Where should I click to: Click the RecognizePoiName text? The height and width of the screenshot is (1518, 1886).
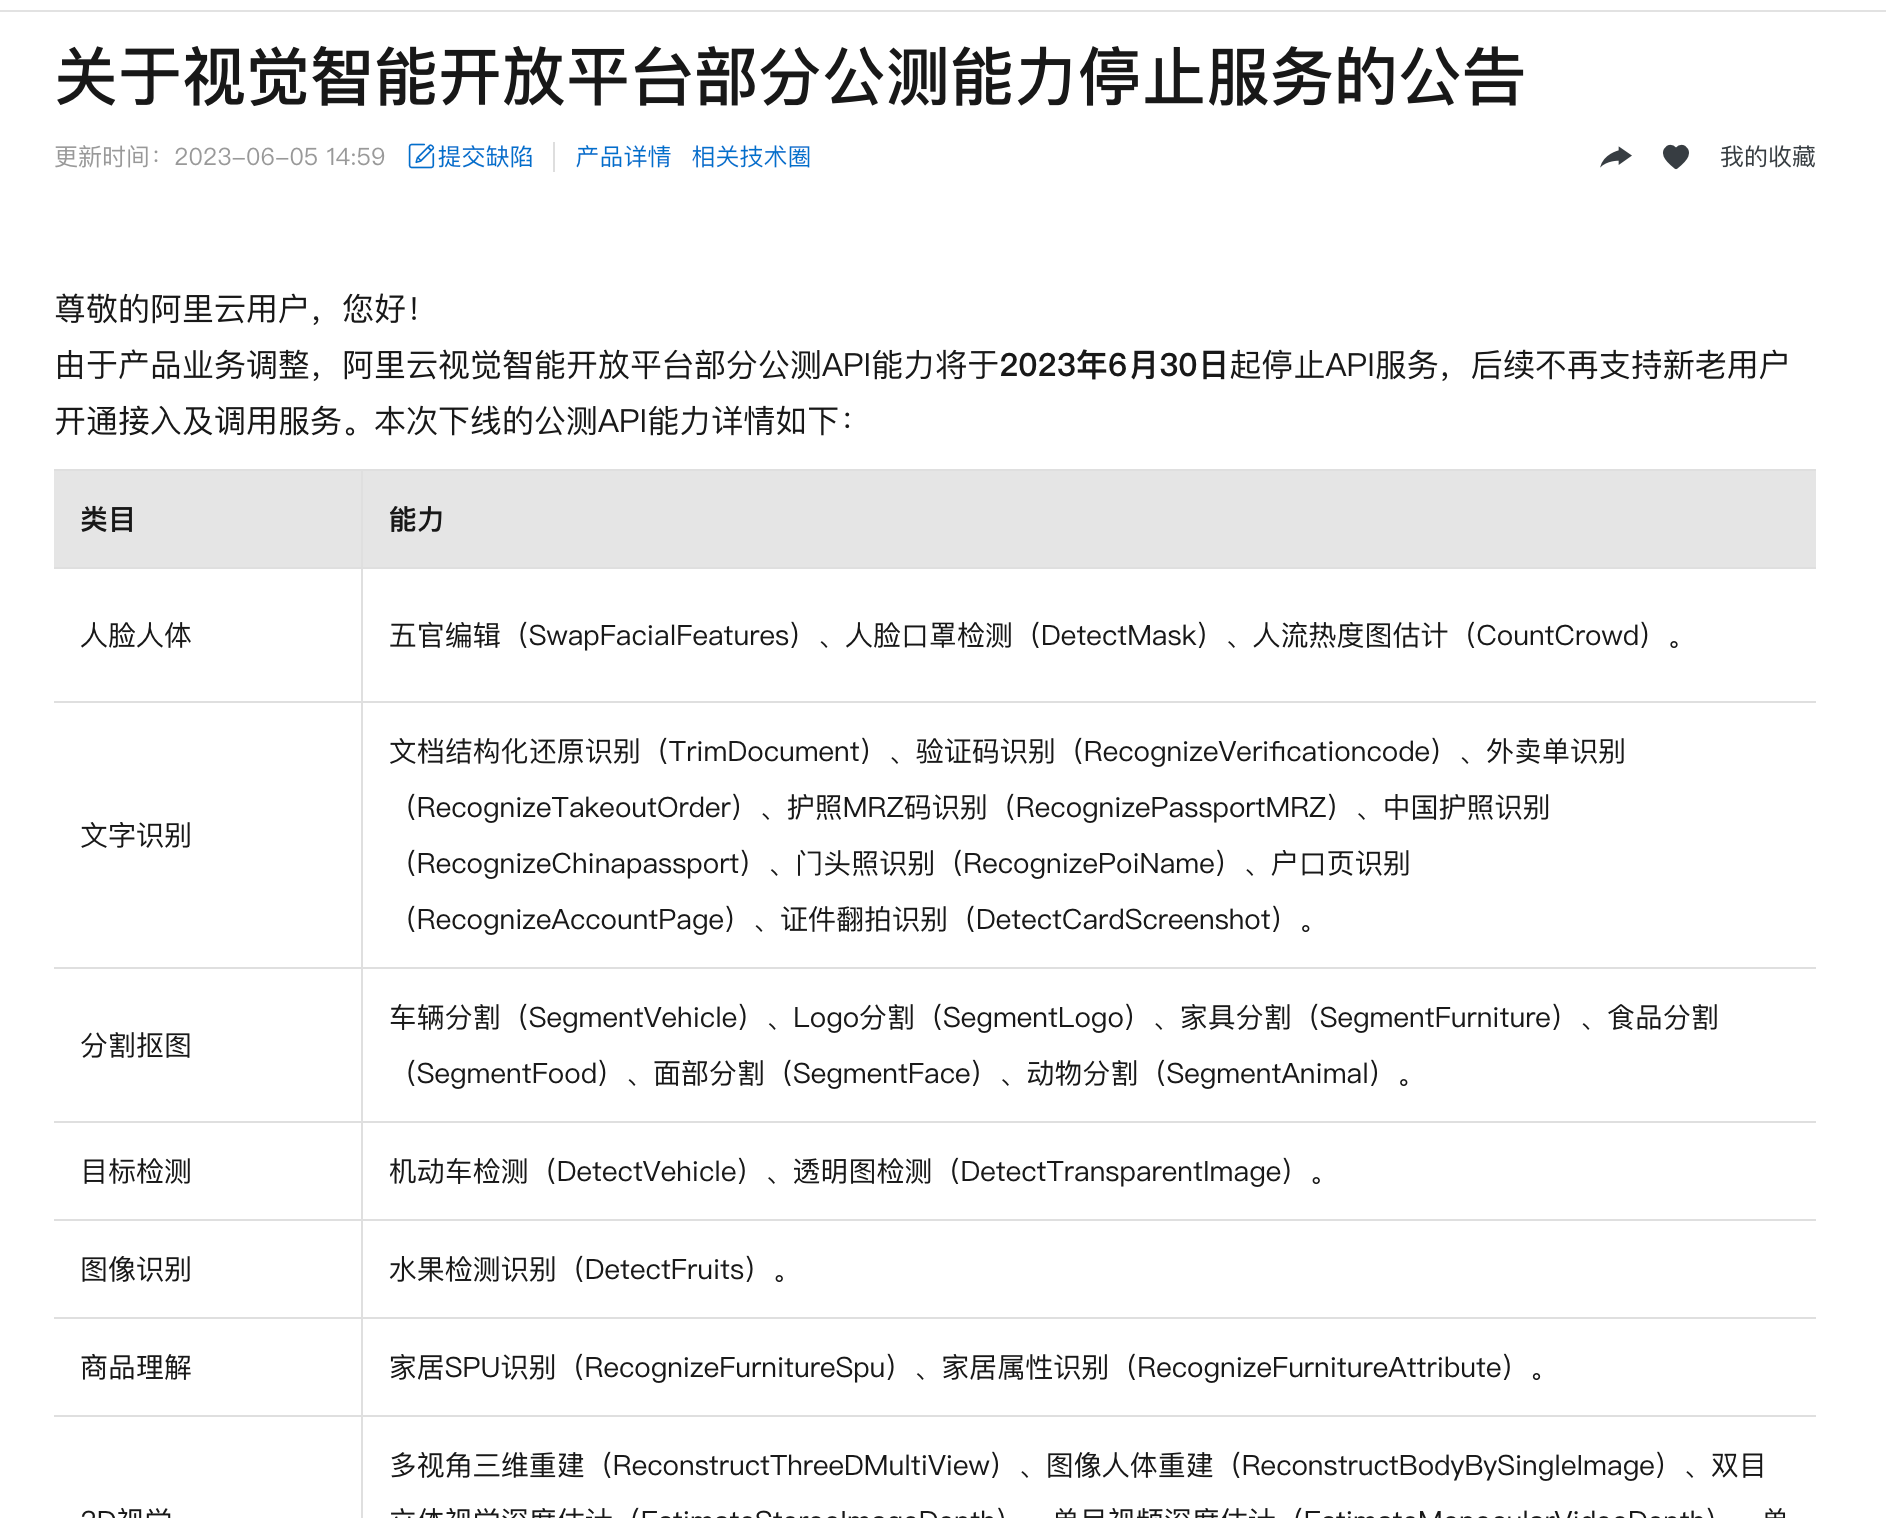click(1089, 863)
